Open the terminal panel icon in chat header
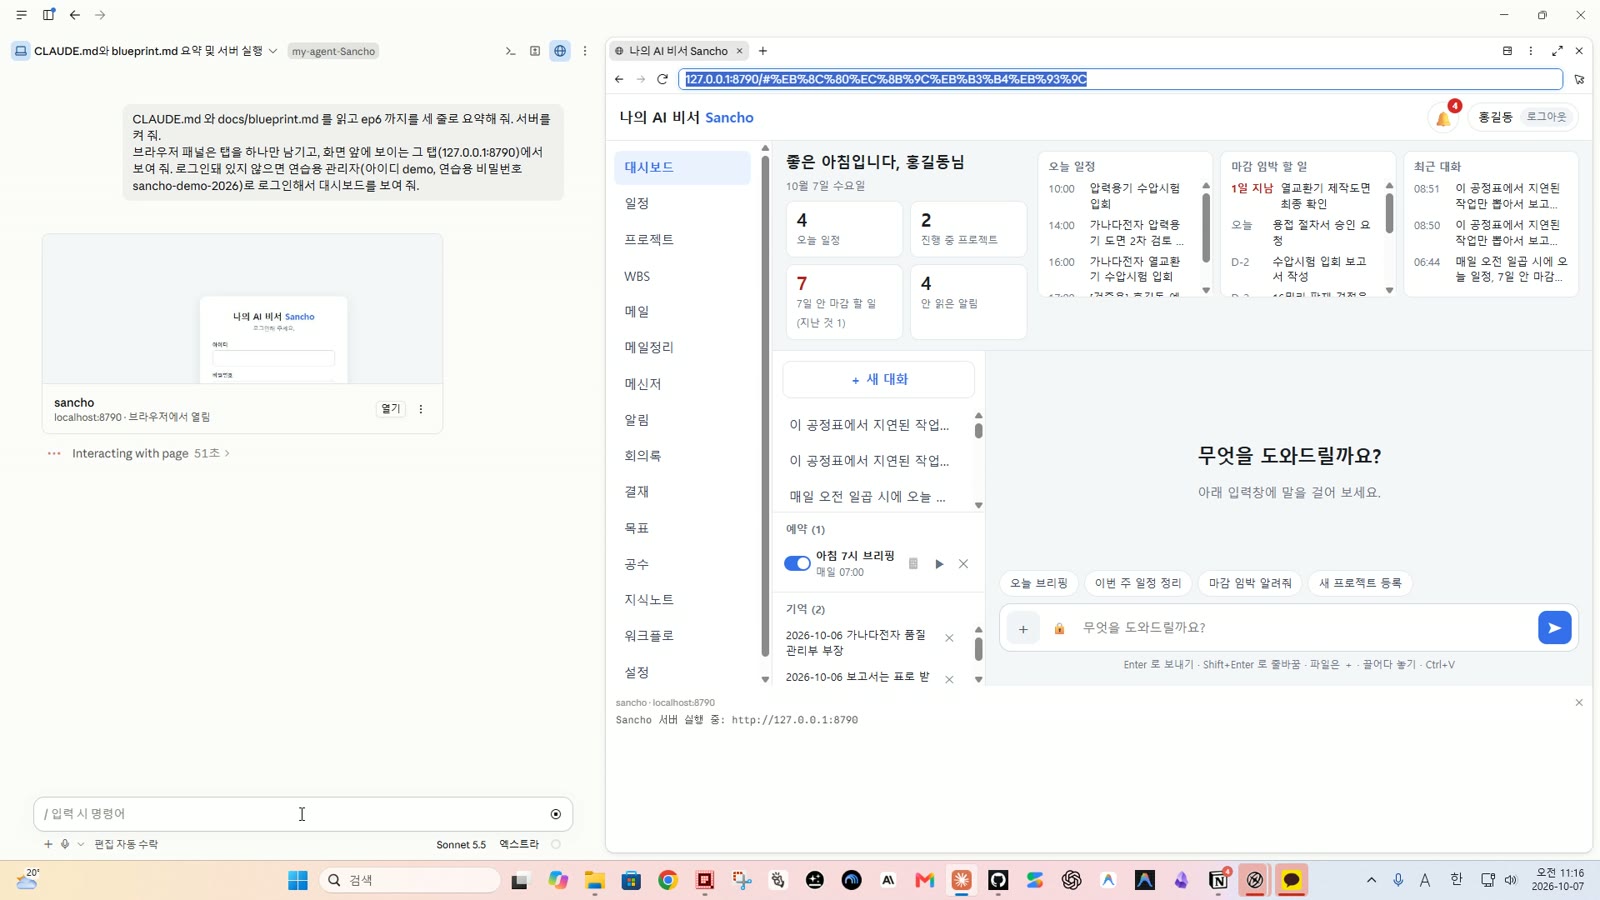Viewport: 1600px width, 900px height. pyautogui.click(x=510, y=51)
